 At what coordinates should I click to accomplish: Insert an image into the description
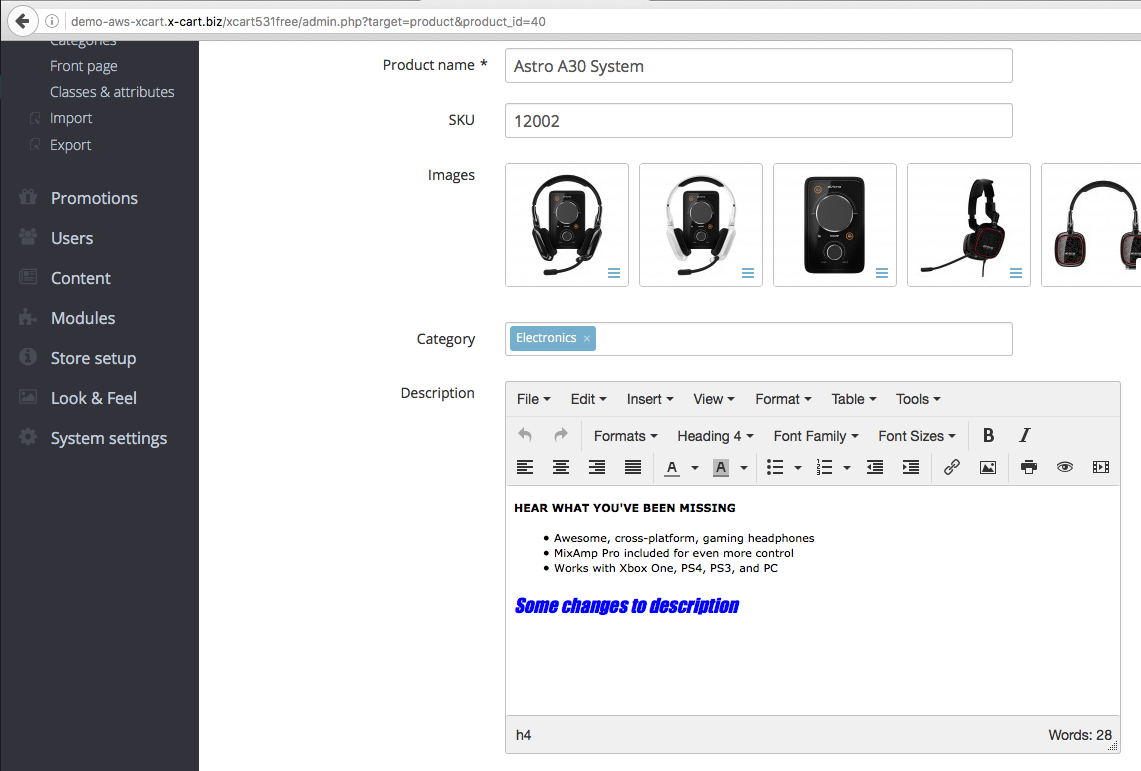coord(987,468)
